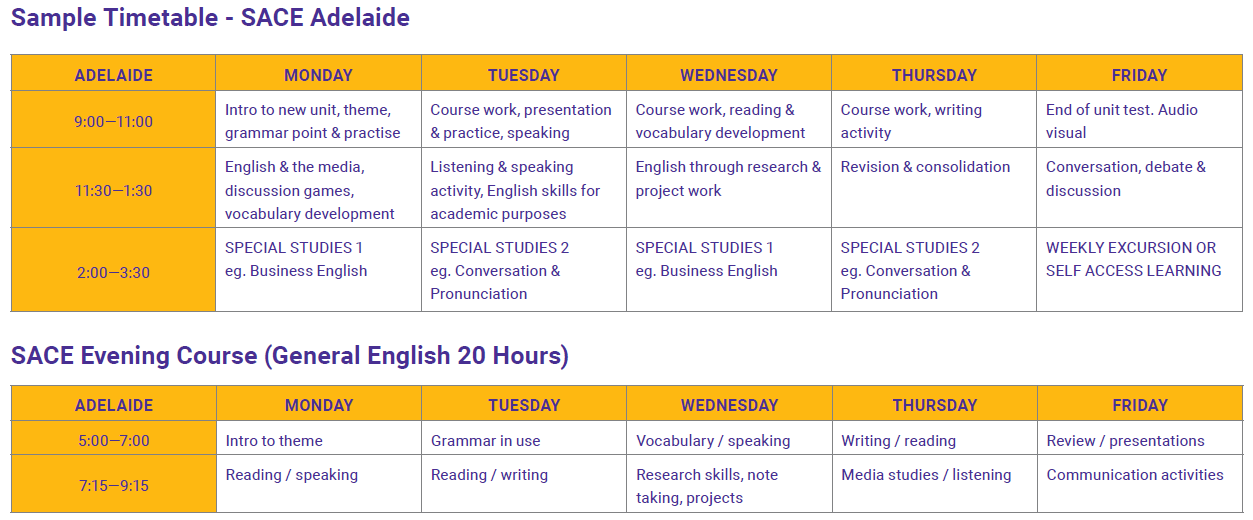
Task: Click 'English through research & project work' cell
Action: tap(728, 179)
